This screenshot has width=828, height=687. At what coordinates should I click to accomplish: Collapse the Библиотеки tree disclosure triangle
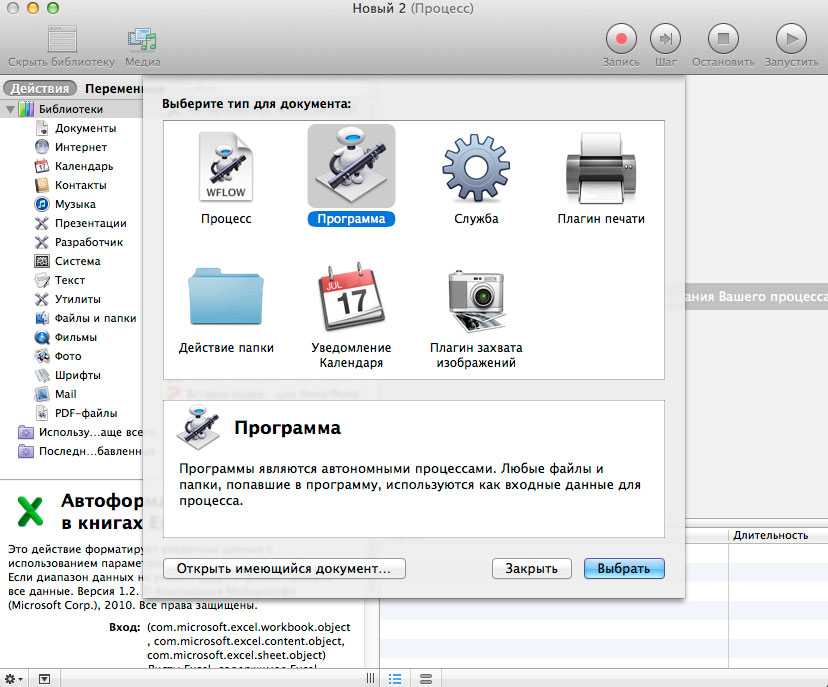(x=10, y=109)
